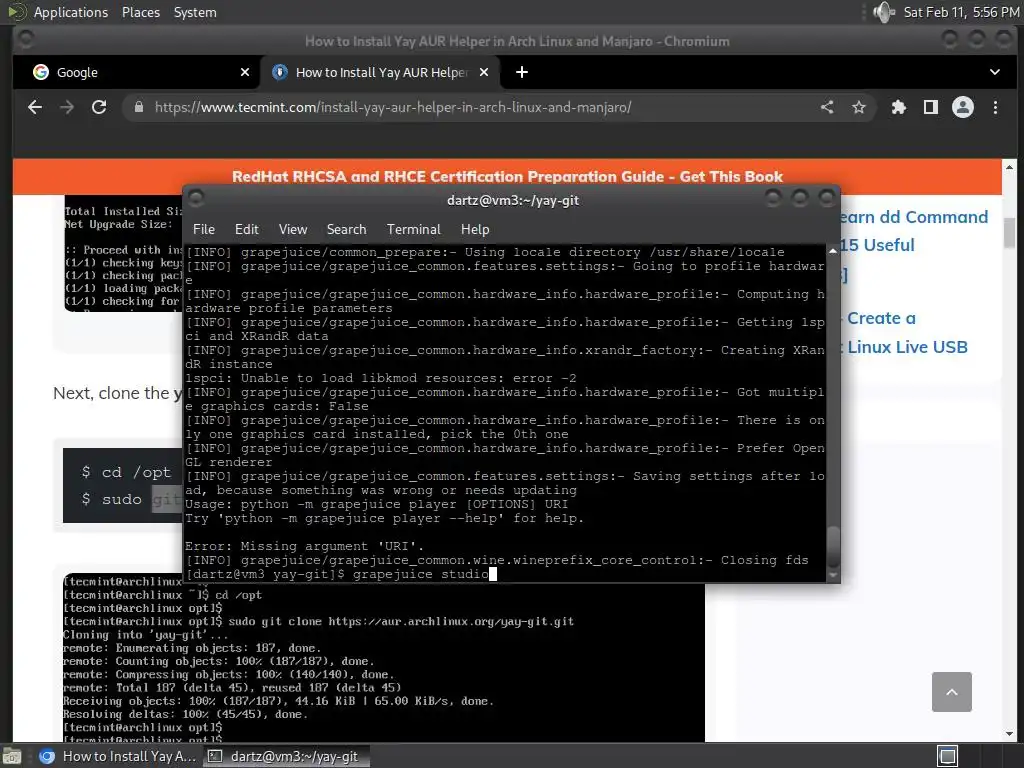Click the workspace switcher icon
The image size is (1024, 768).
[948, 756]
